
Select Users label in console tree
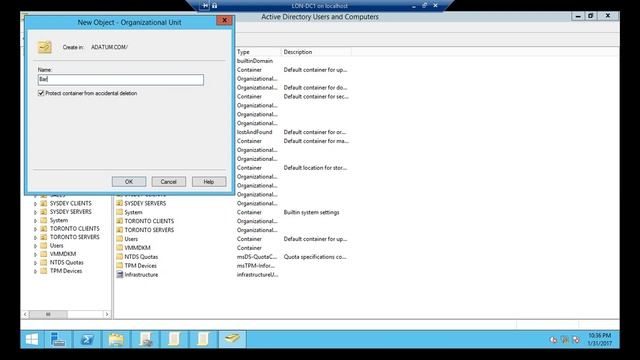coord(56,245)
